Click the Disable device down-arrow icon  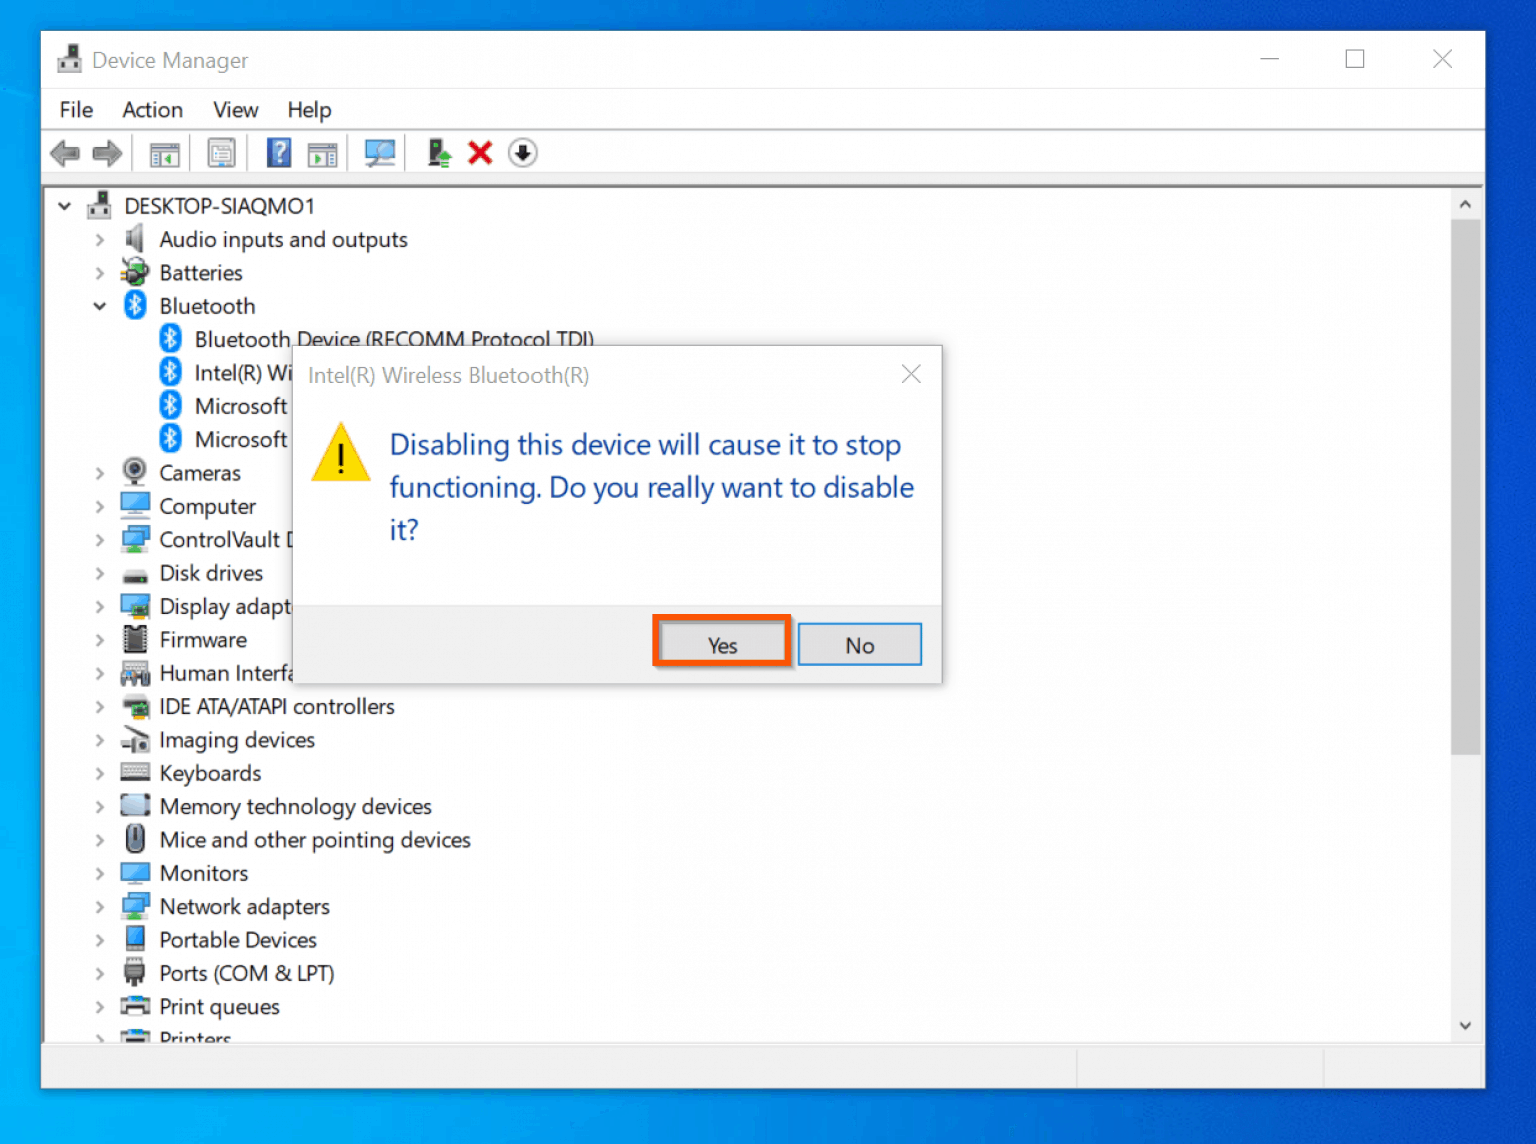522,152
